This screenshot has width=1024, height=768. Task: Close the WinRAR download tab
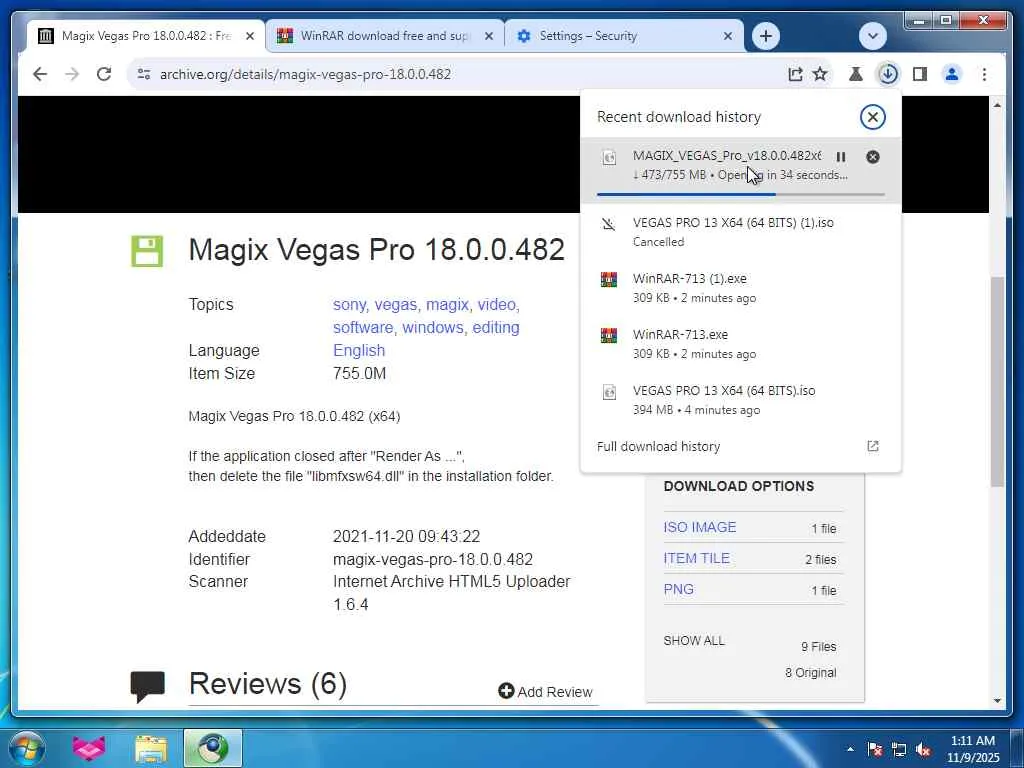(x=488, y=36)
